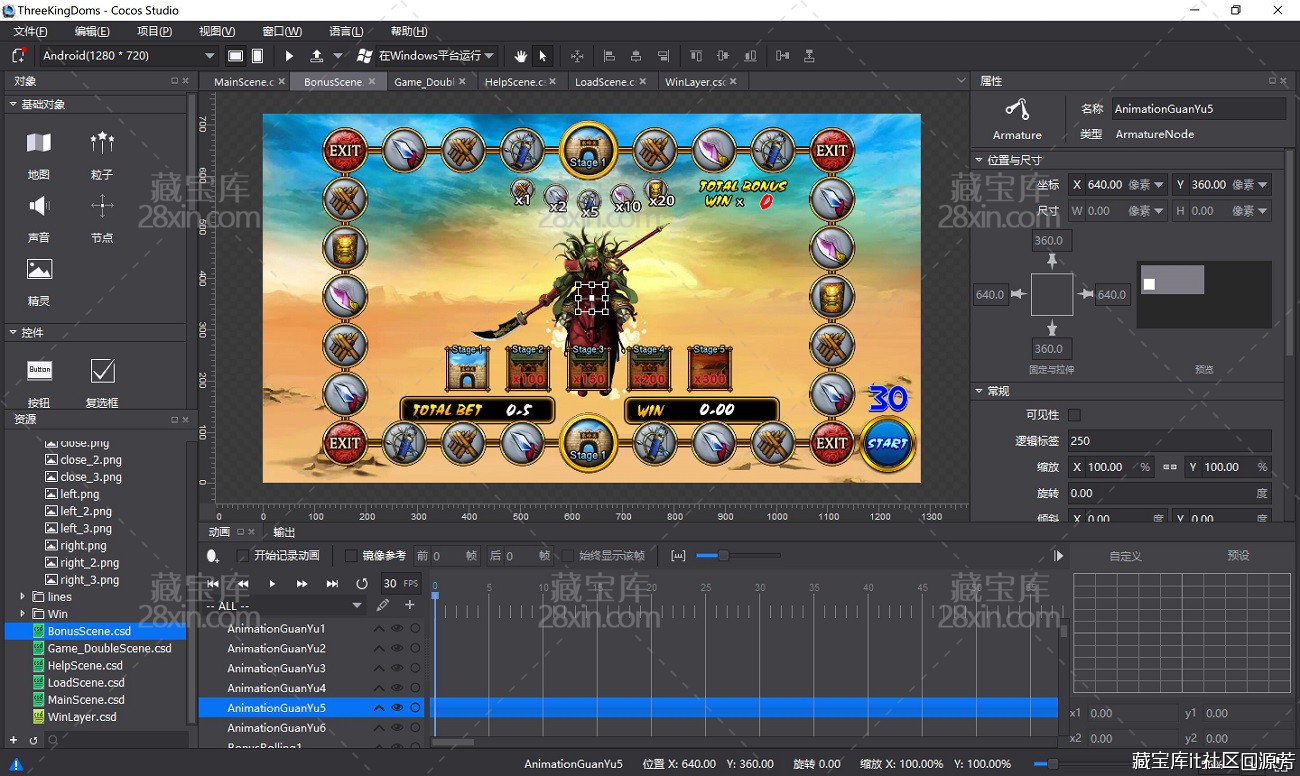Click the play preview triangle in toolbar
The height and width of the screenshot is (776, 1300).
coord(290,56)
